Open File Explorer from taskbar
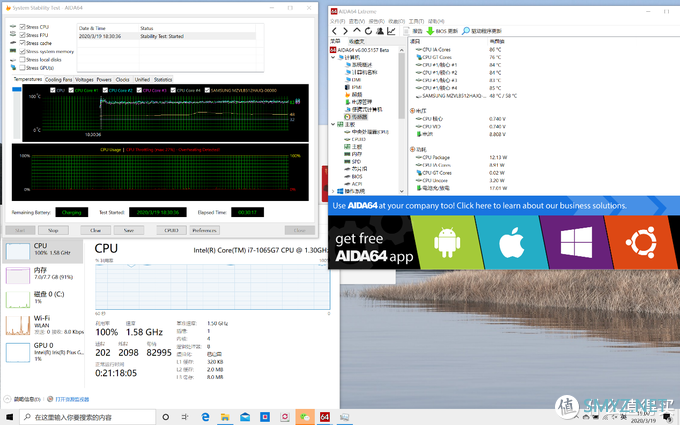 tap(225, 417)
